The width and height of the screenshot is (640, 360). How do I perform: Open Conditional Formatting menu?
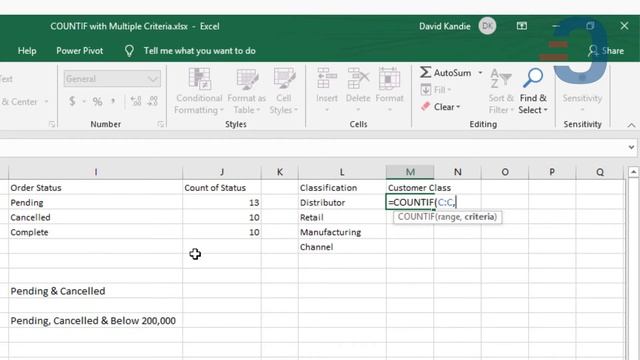[x=199, y=91]
